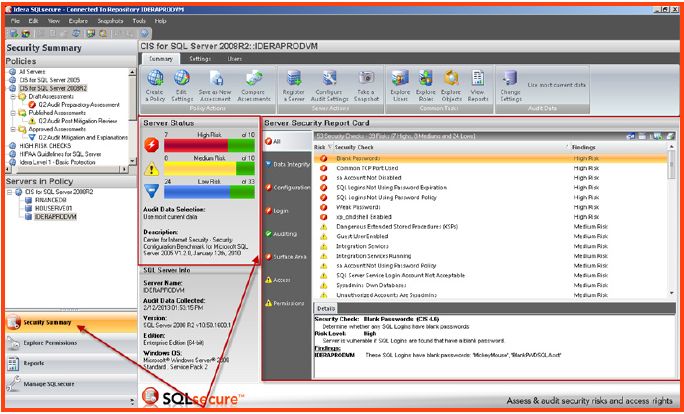Click the Policies horizontal scroll right arrow

point(126,169)
